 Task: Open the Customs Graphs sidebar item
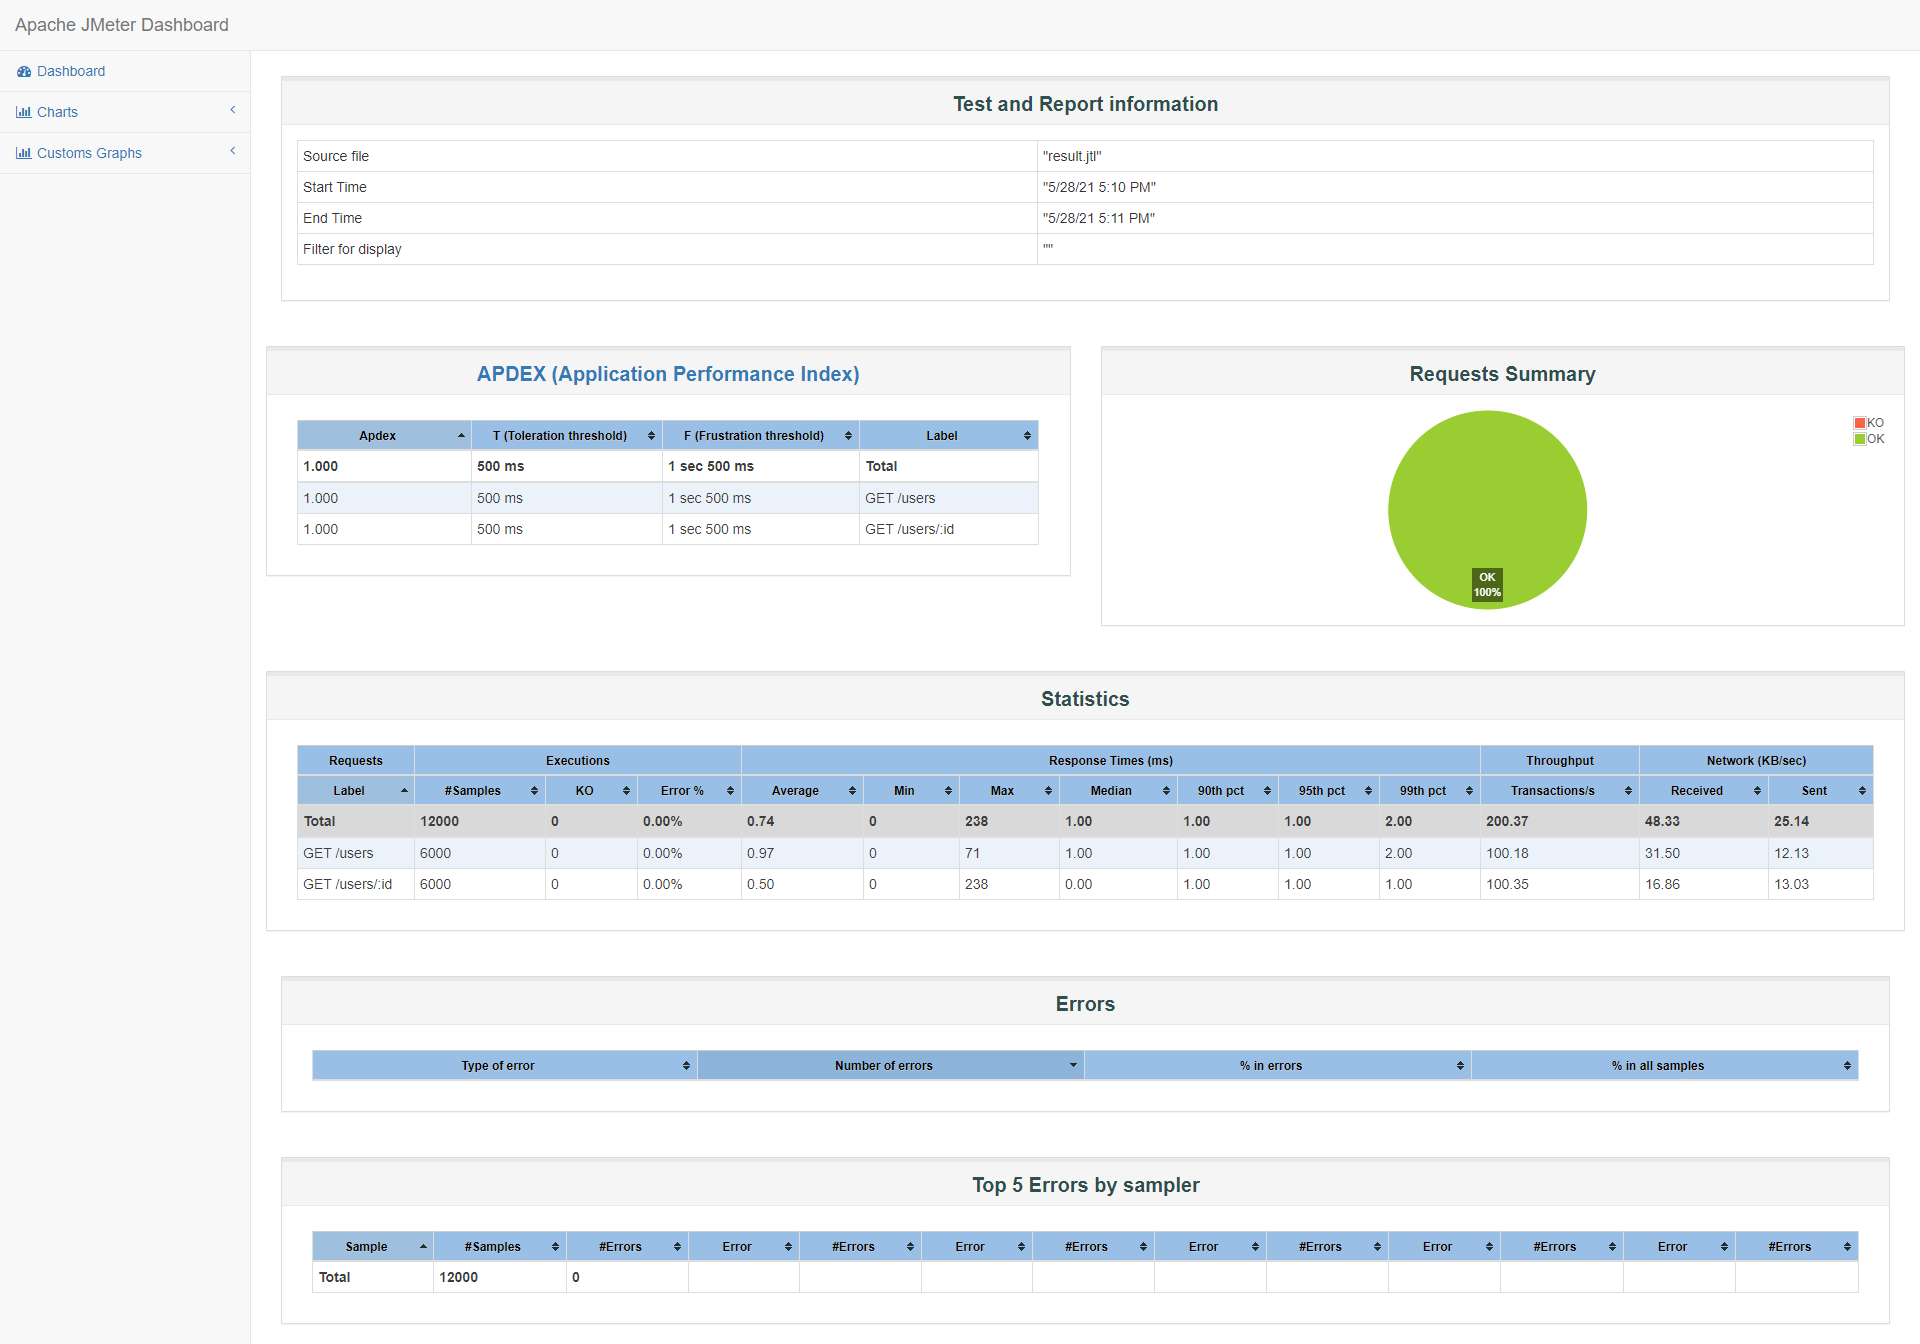pyautogui.click(x=89, y=154)
